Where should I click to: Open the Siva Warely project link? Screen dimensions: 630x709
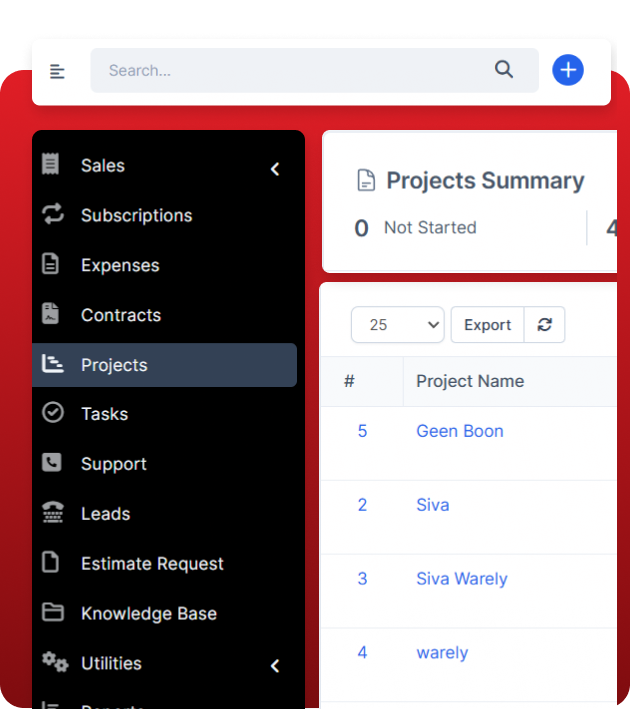click(x=461, y=579)
